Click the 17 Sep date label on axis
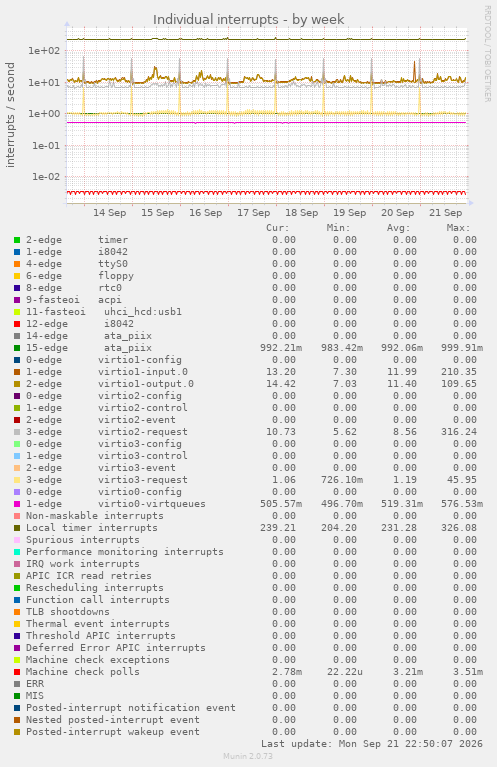The image size is (497, 767). click(253, 213)
